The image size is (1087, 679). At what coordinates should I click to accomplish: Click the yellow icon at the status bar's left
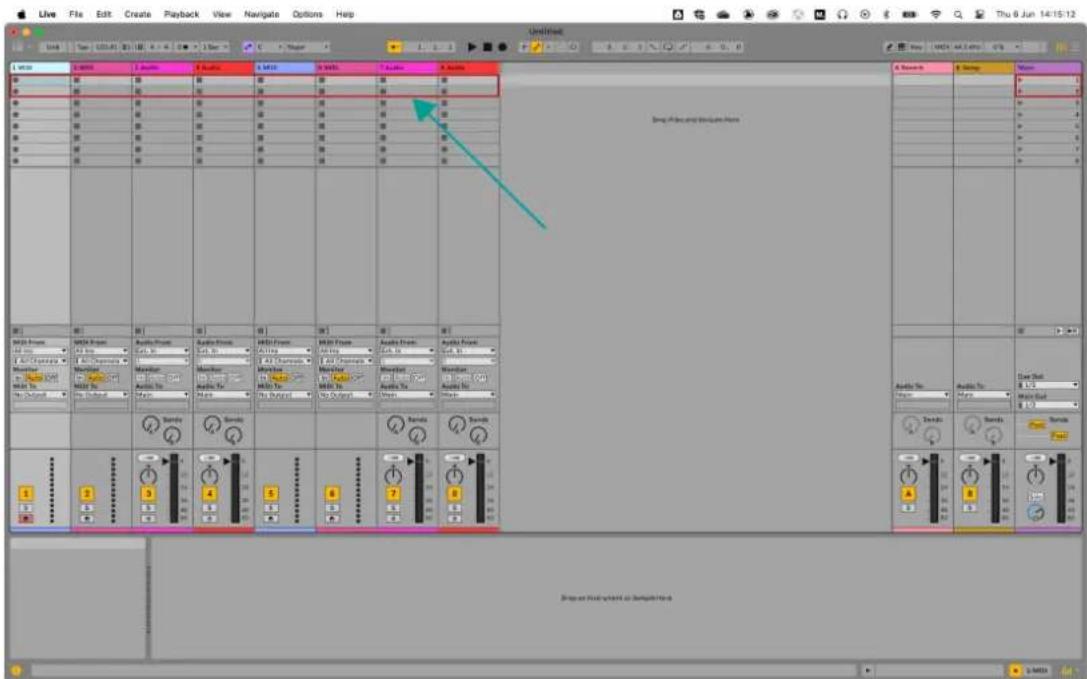point(16,671)
